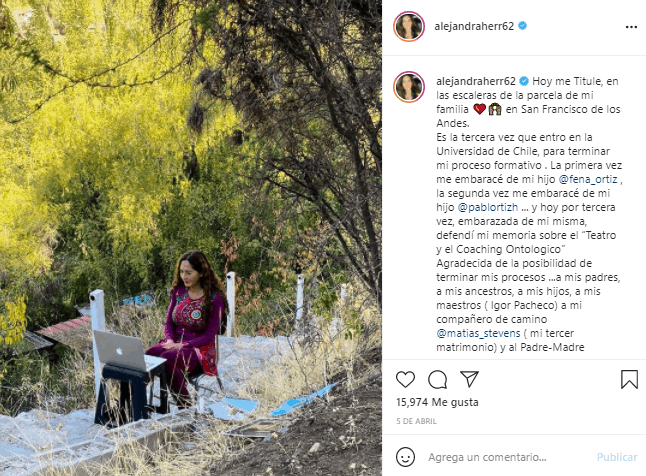The image size is (646, 476).
Task: Click the verified badge in the header
Action: [x=522, y=26]
